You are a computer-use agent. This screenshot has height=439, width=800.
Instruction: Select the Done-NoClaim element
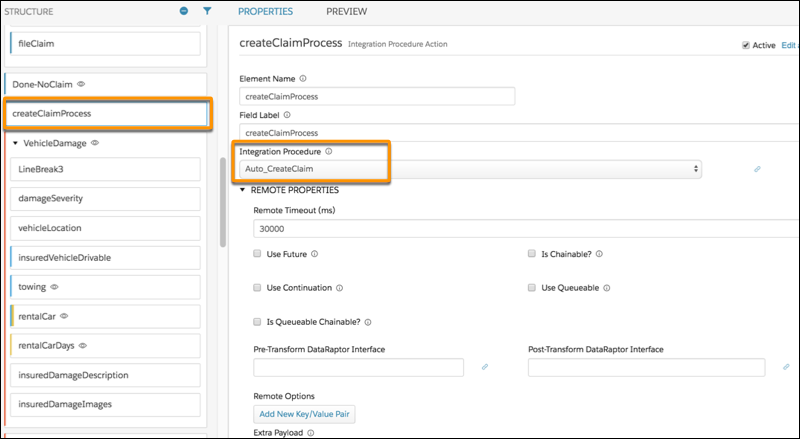point(106,84)
